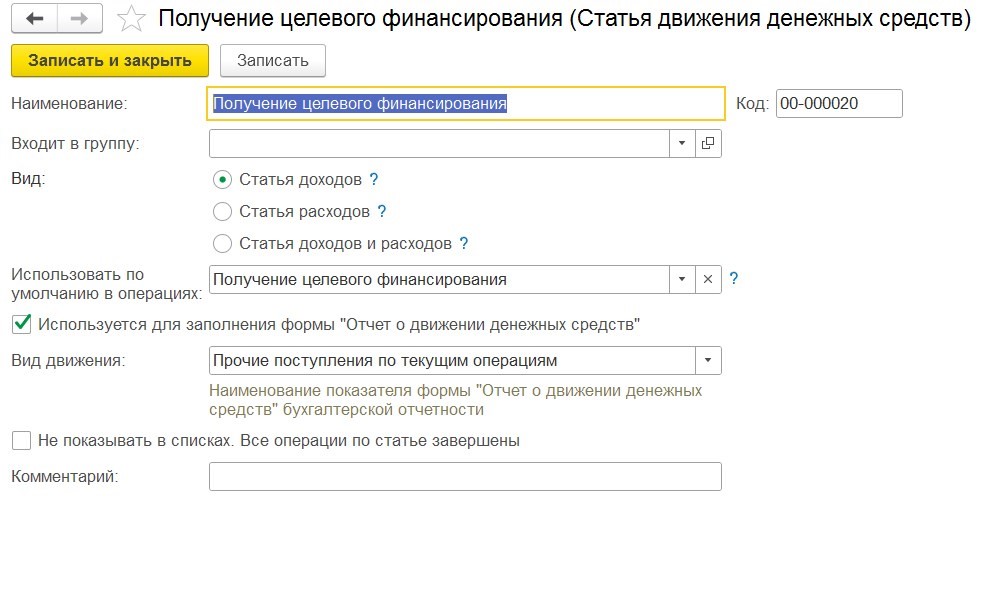Click the back navigation arrow
Image resolution: width=1000 pixels, height=598 pixels.
tap(34, 19)
